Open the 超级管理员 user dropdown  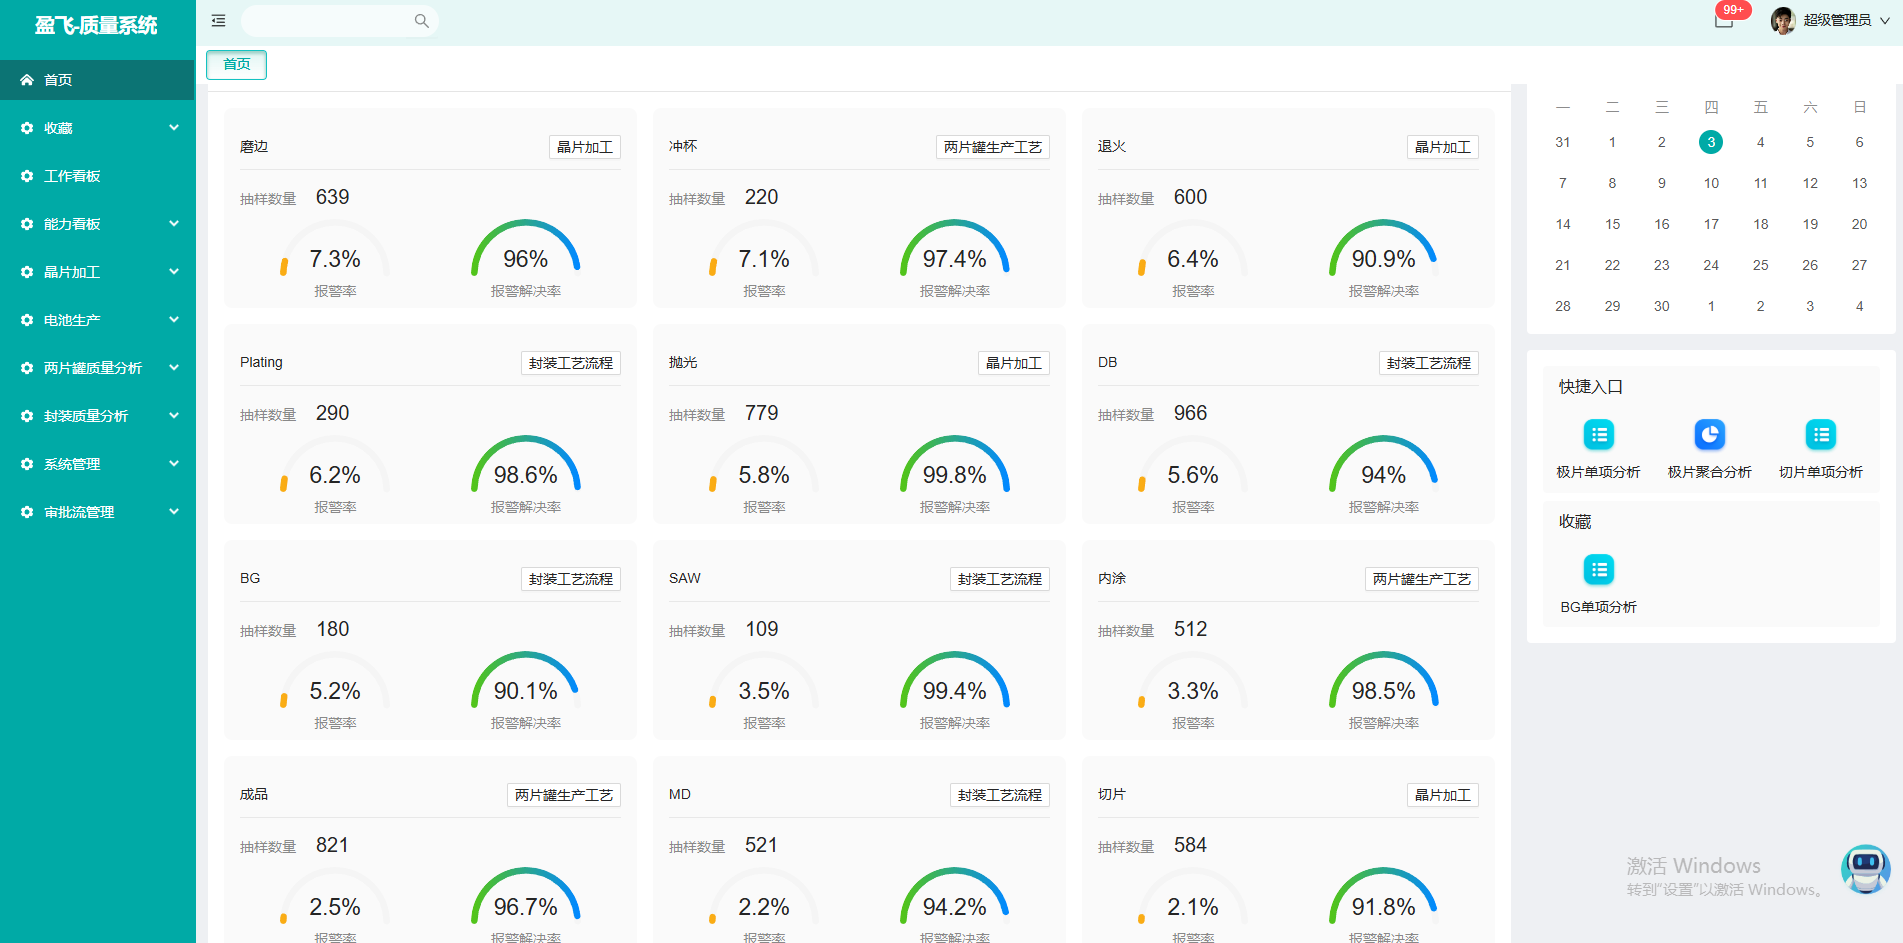point(1846,21)
